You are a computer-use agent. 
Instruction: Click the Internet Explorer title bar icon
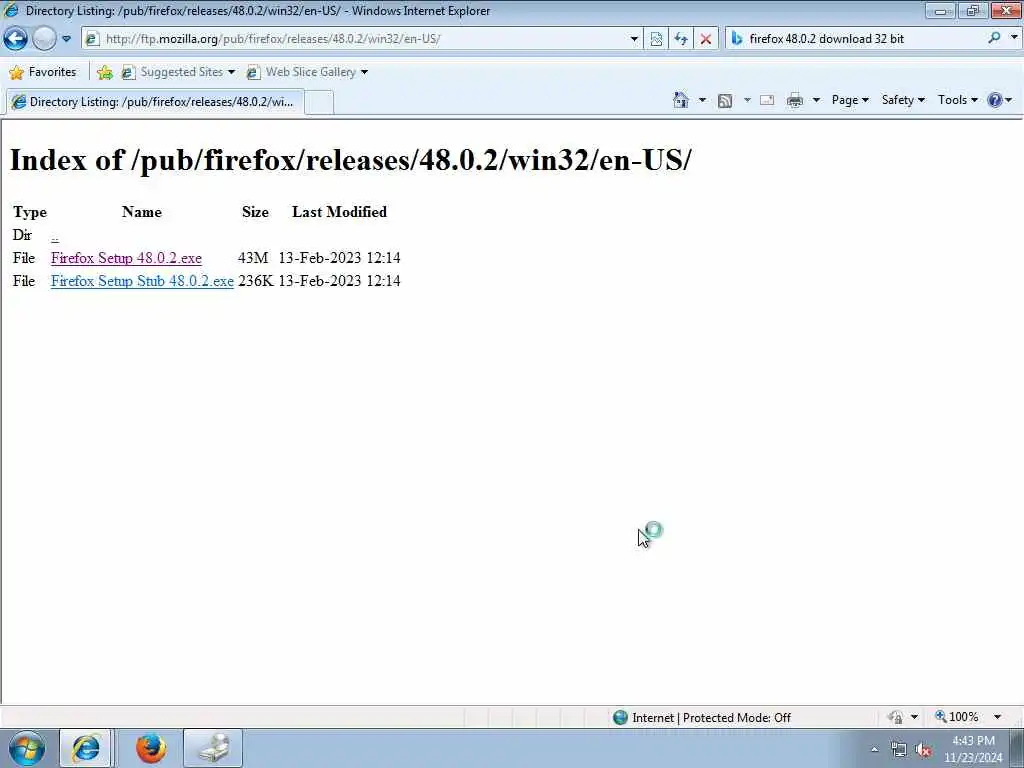click(11, 10)
